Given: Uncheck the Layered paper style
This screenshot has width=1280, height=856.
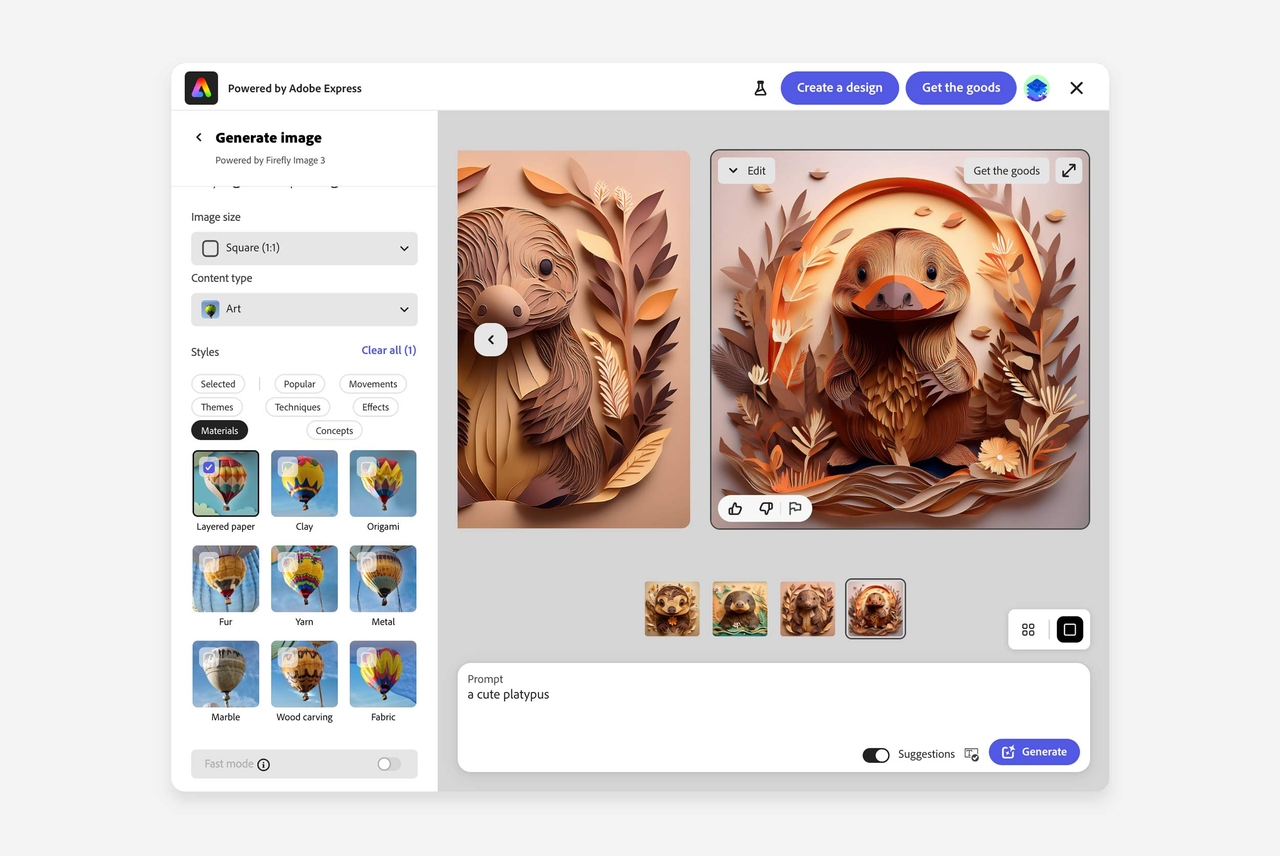Looking at the screenshot, I should (209, 467).
